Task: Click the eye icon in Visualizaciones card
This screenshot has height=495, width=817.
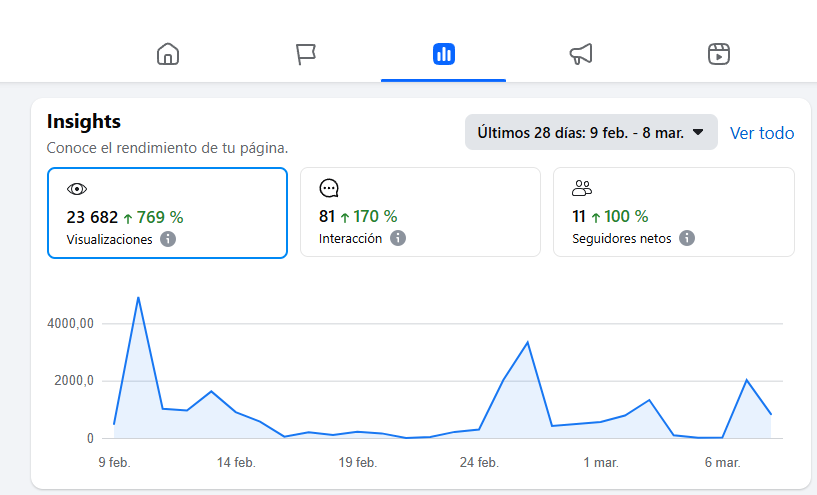Action: [x=77, y=189]
